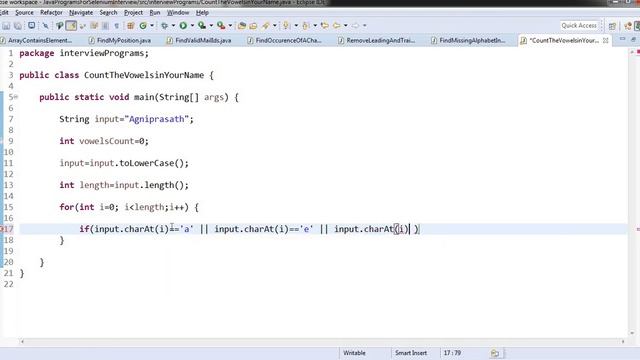Open the Help menu
Screen dimensions: 640x360
click(x=202, y=13)
